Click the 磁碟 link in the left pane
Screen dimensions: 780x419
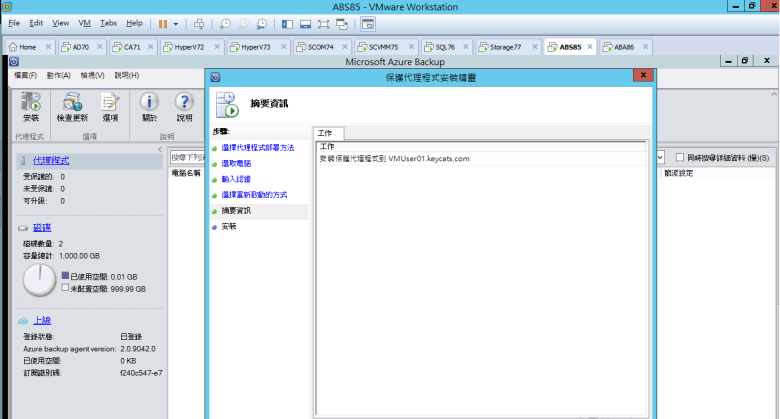[x=42, y=228]
